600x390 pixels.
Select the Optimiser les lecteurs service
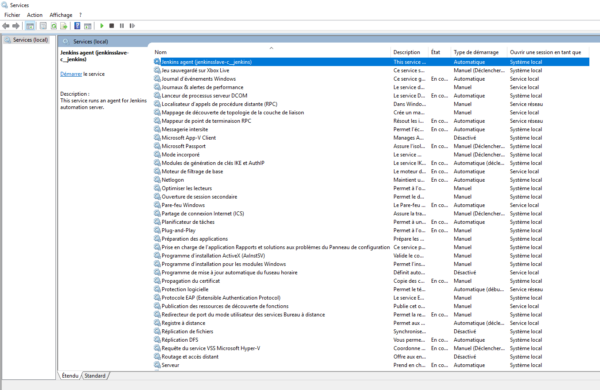coord(371,188)
